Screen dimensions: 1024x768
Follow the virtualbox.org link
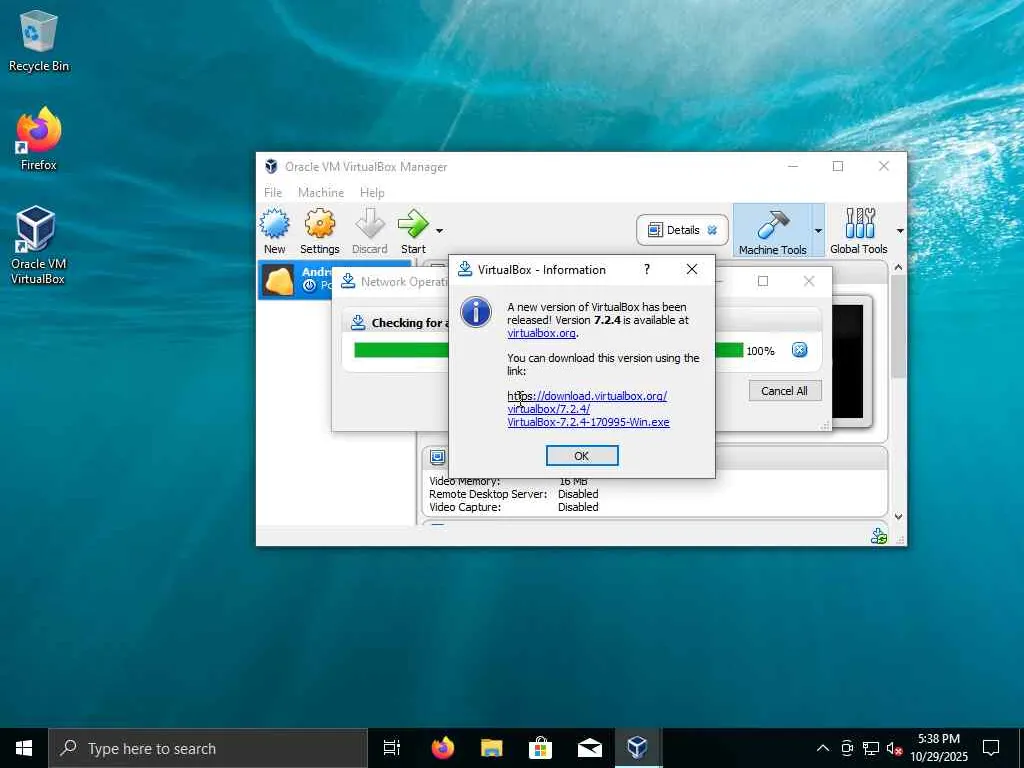[x=541, y=333]
